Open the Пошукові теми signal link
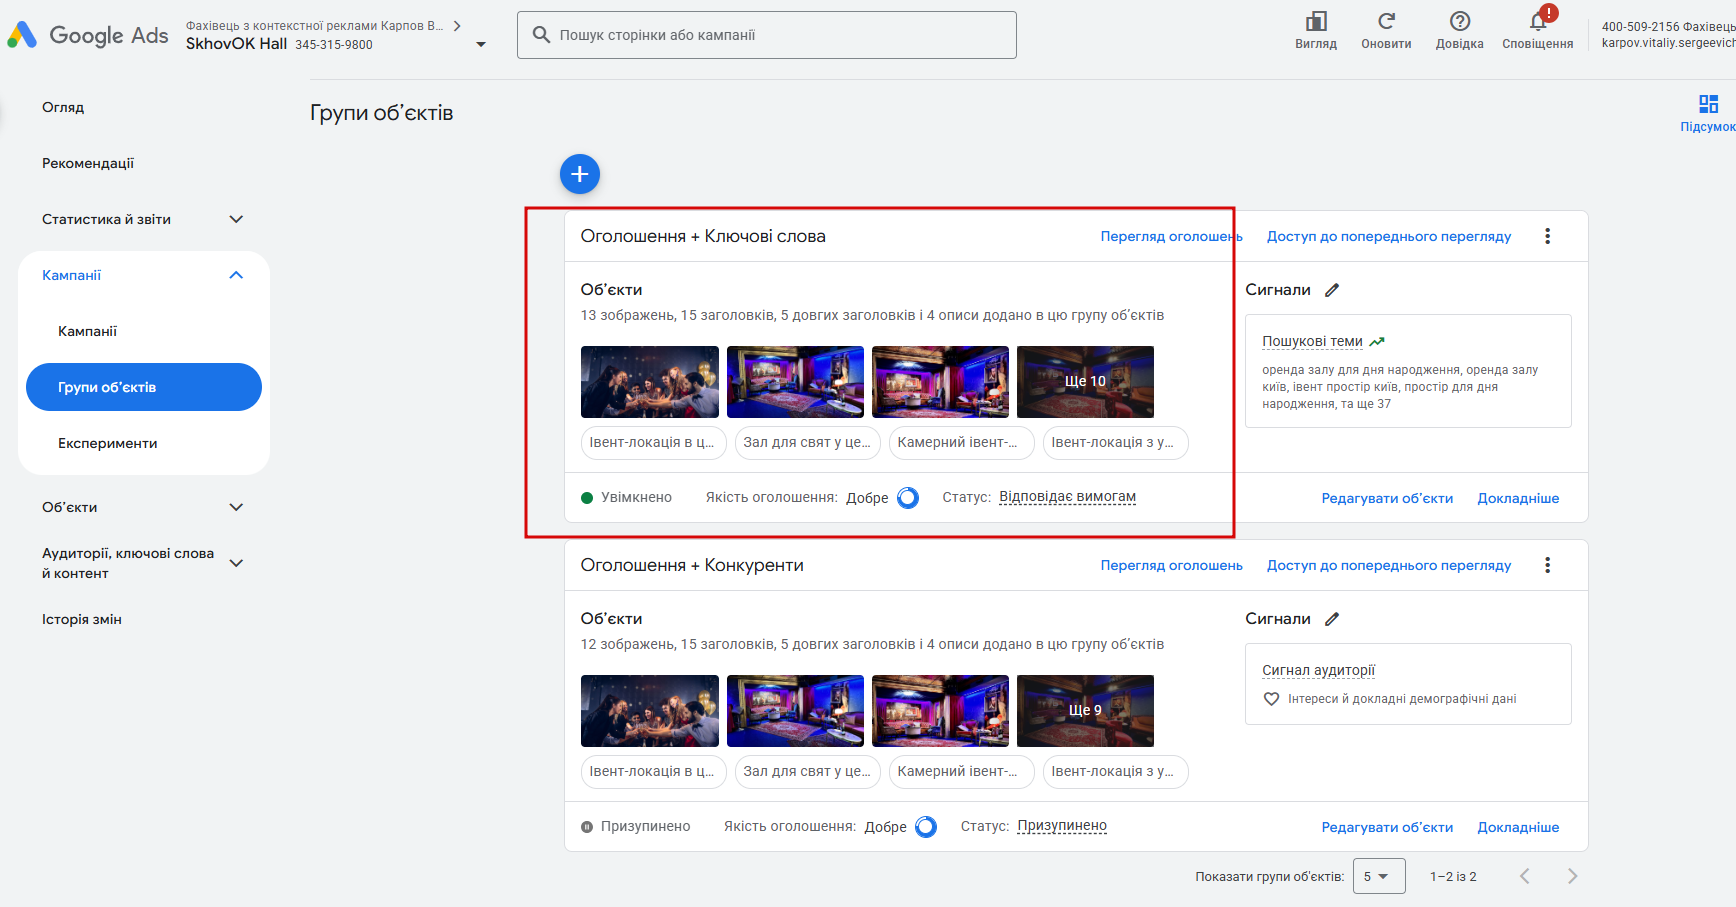Screen dimensions: 1736x907 click(x=1312, y=342)
